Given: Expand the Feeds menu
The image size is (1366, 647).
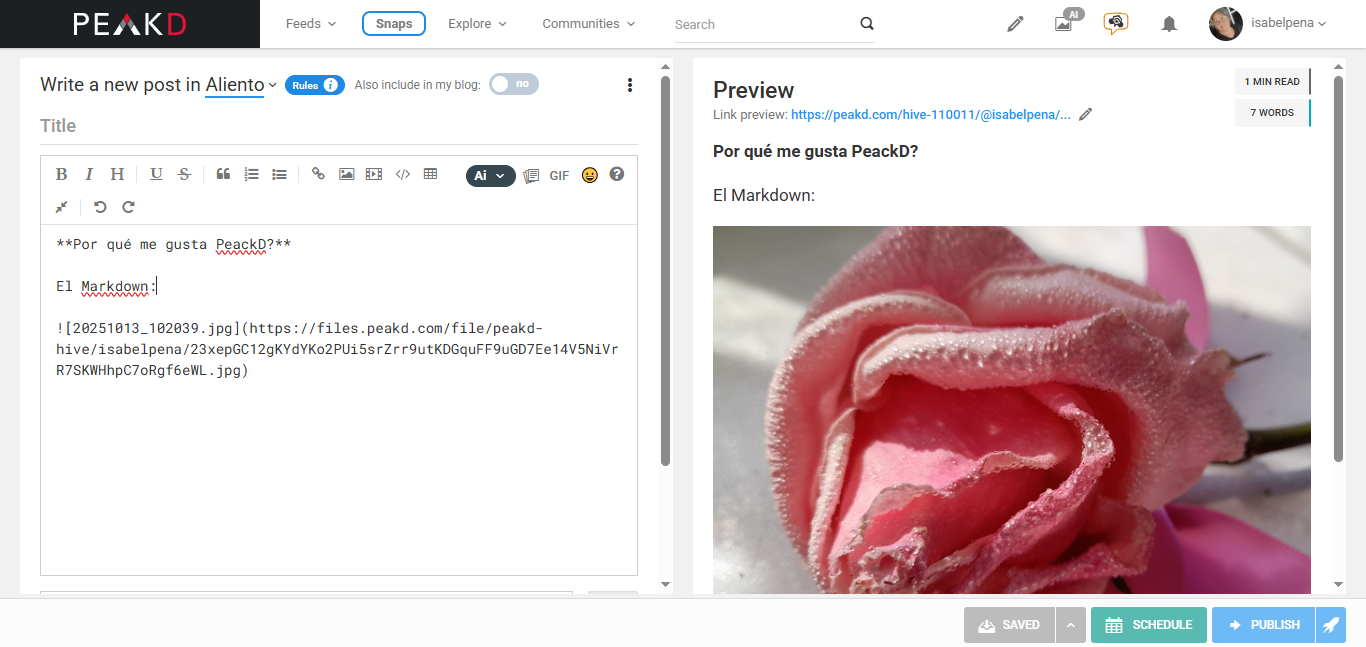Looking at the screenshot, I should click(311, 24).
